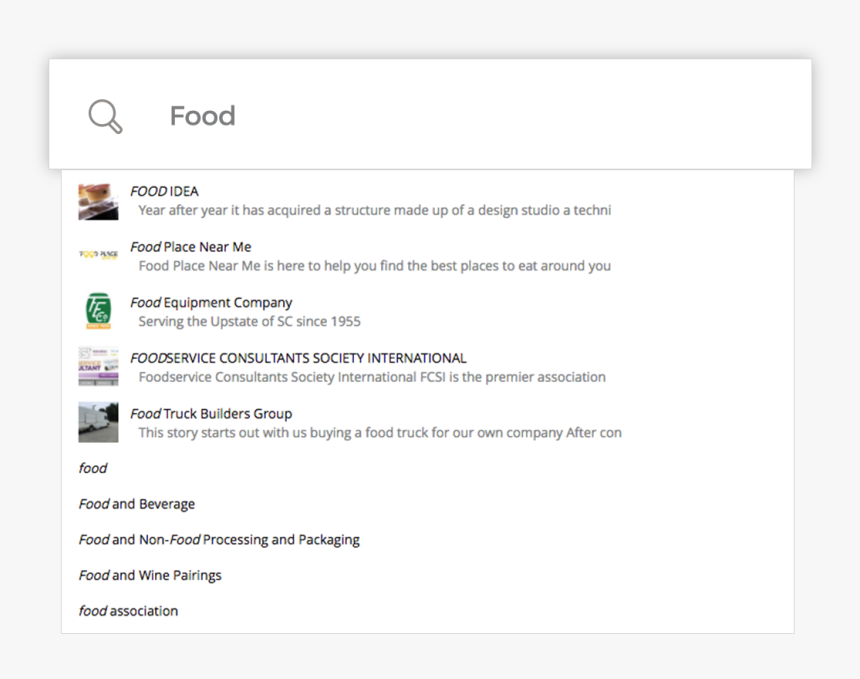Pick the plain 'food' suggestion
The image size is (860, 679).
(x=93, y=468)
